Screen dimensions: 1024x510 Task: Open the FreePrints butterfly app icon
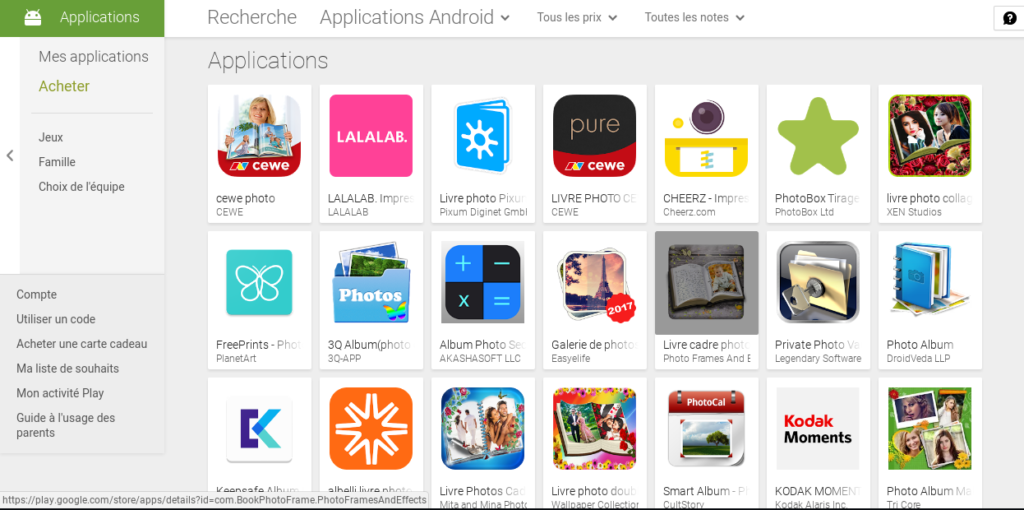(259, 282)
